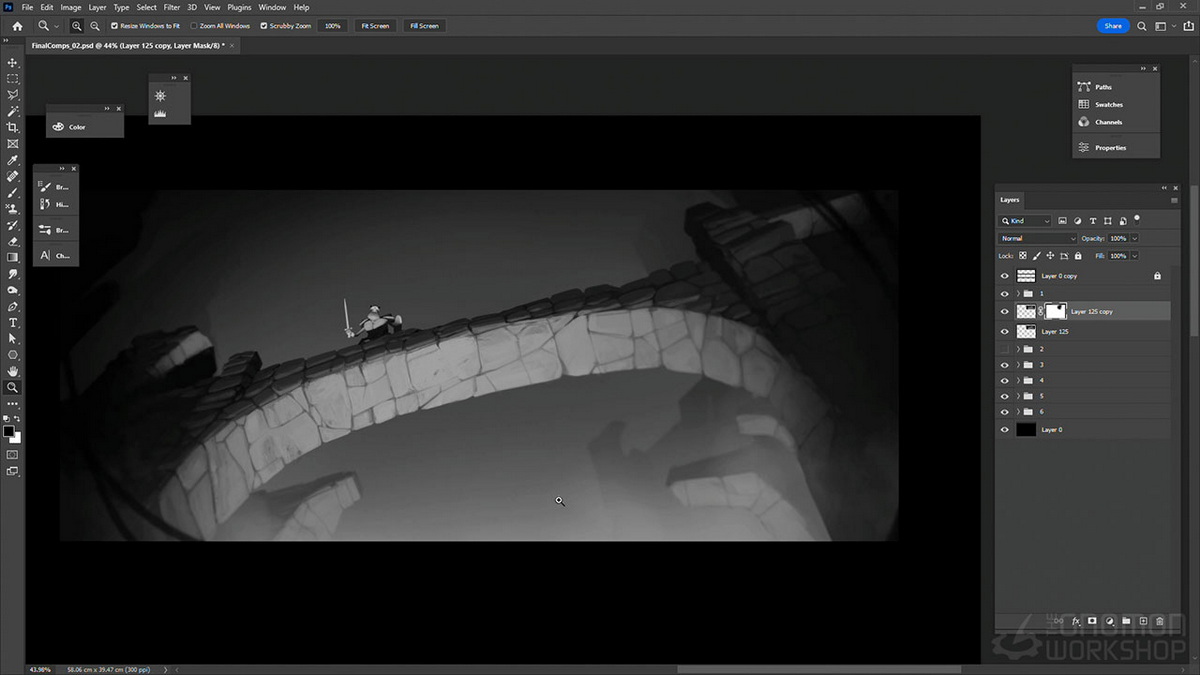Select the Hand tool

(x=13, y=371)
